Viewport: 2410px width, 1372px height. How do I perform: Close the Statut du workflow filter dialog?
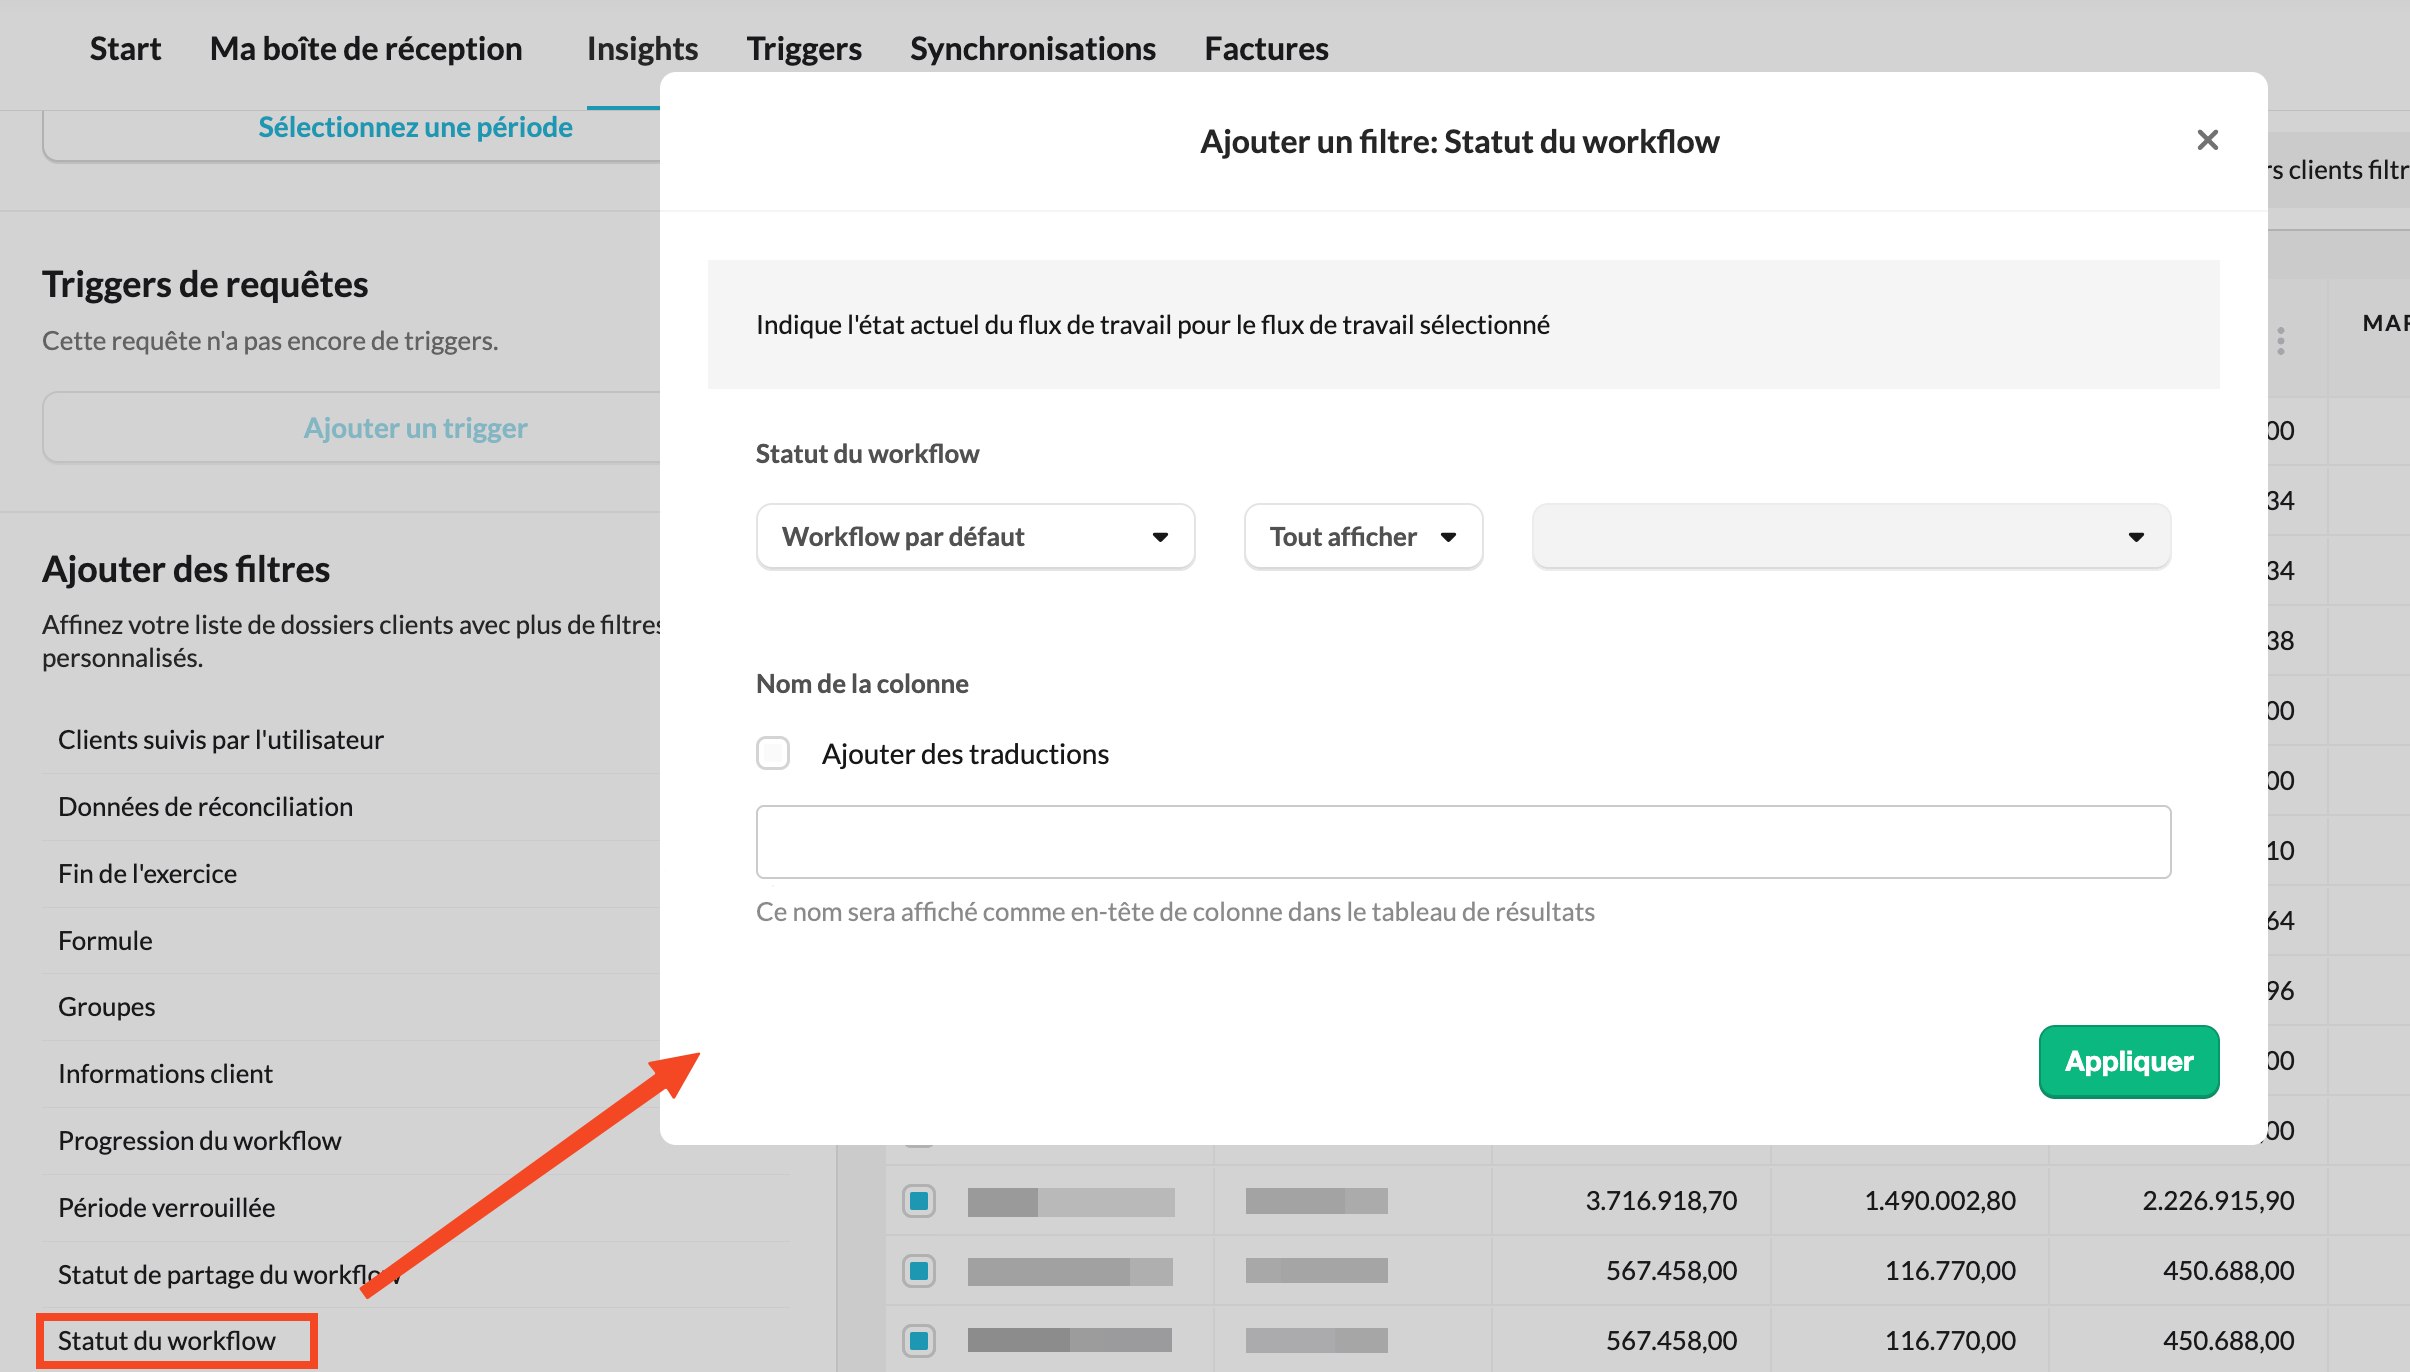point(2207,140)
